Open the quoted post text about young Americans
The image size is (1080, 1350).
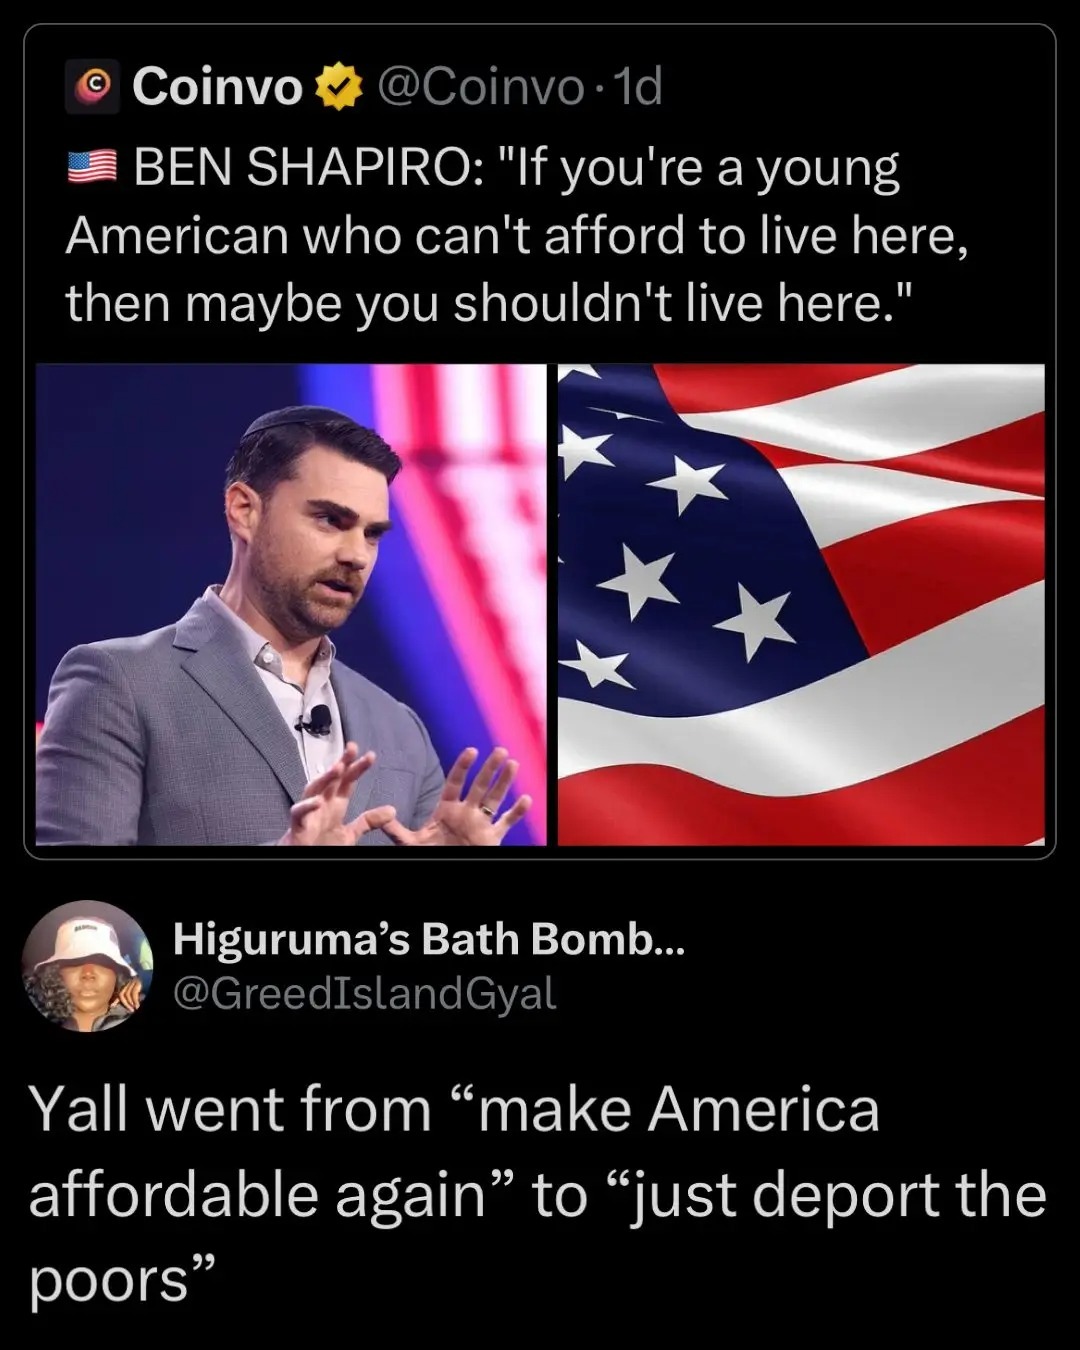(x=516, y=235)
